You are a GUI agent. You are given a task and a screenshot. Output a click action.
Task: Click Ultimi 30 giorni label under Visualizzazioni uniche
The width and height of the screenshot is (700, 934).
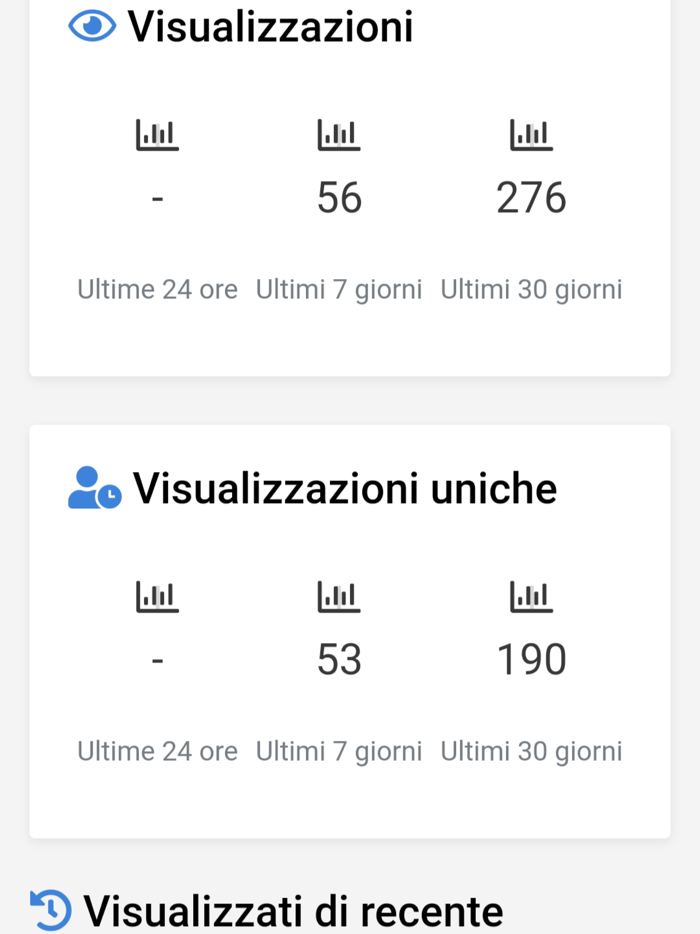click(531, 752)
